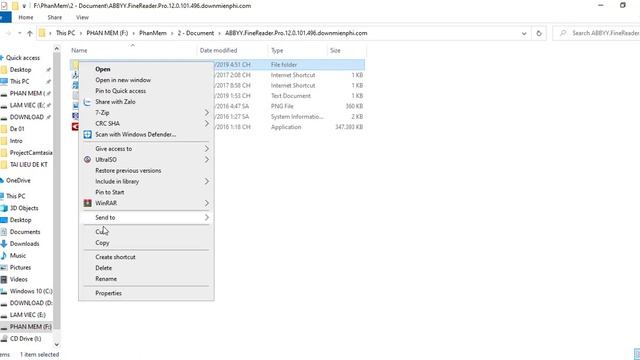Open Downloads in navigation pane

point(24,244)
